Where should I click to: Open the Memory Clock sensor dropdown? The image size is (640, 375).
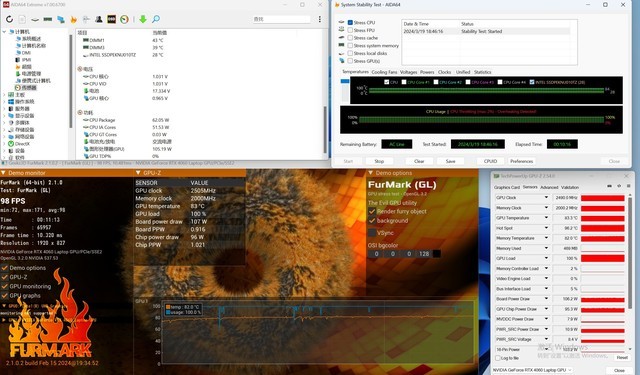(x=546, y=208)
